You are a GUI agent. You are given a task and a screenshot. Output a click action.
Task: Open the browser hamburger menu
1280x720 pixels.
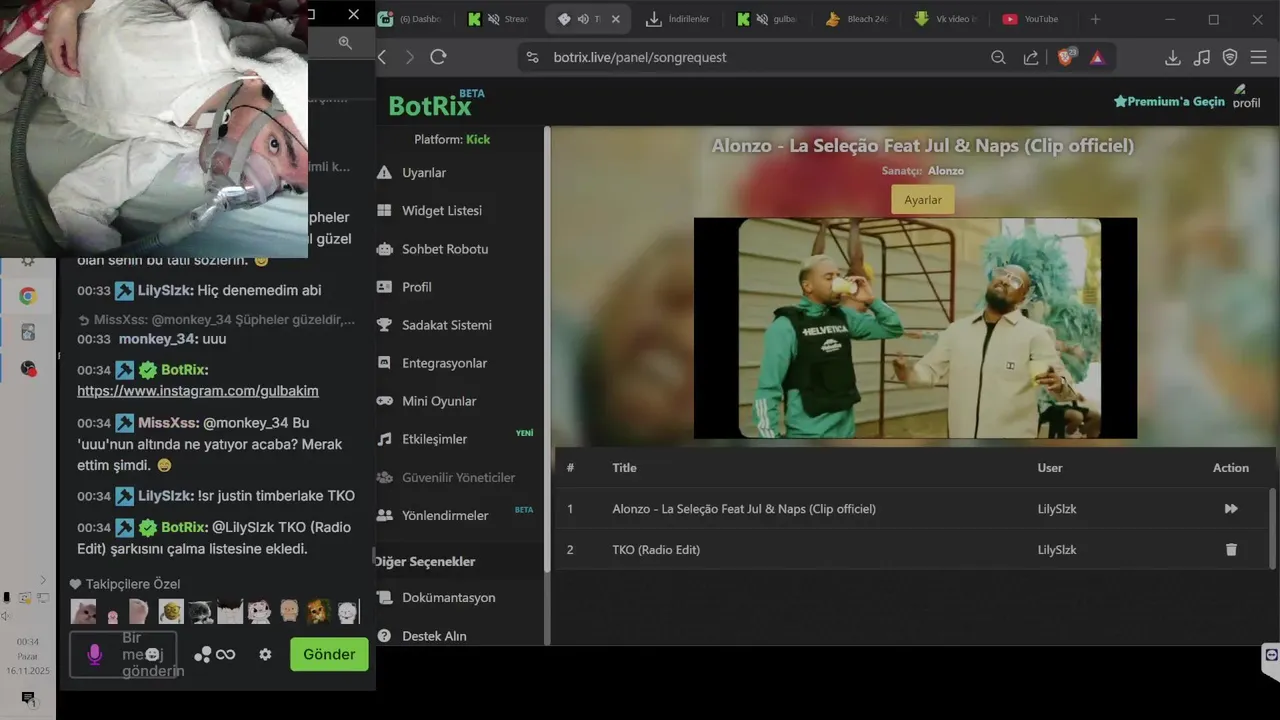[x=1259, y=57]
